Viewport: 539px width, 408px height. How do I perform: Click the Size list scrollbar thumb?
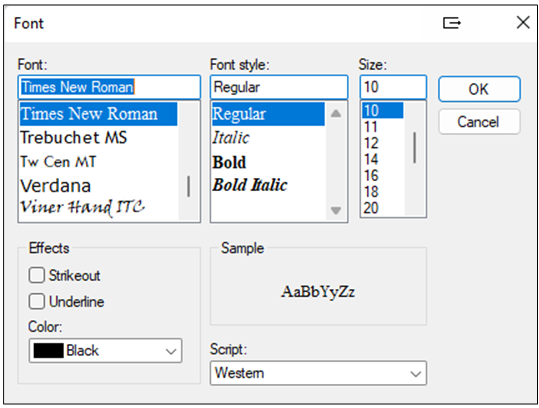415,148
